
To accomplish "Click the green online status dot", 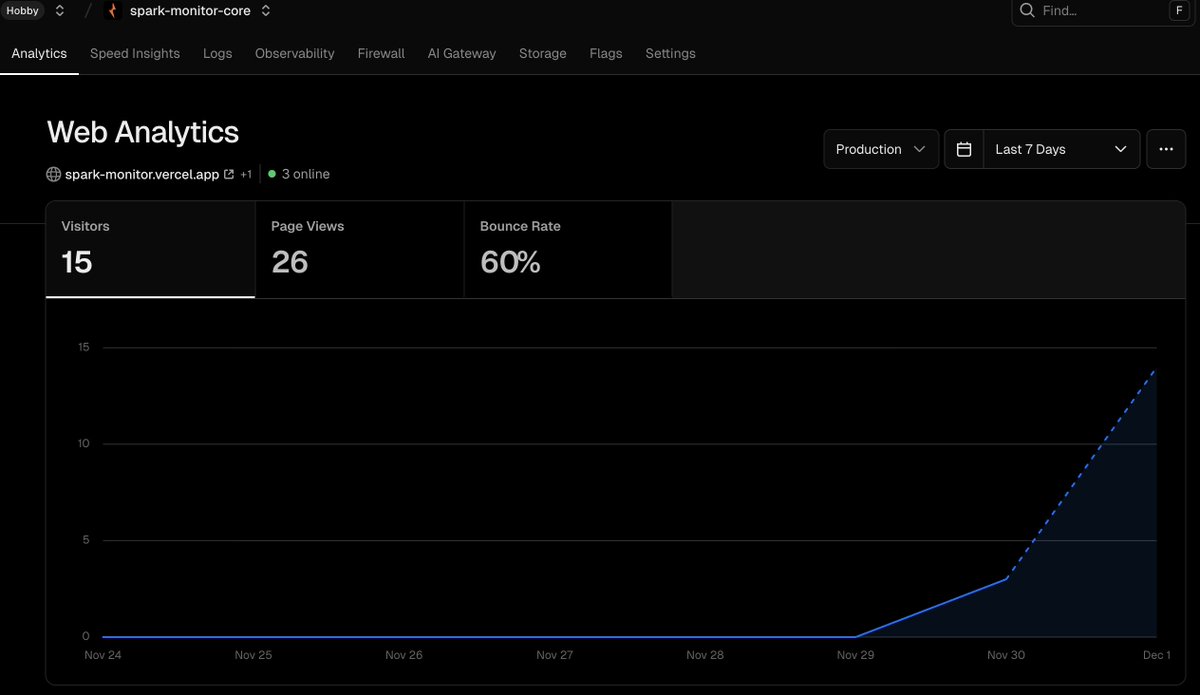I will tap(272, 174).
